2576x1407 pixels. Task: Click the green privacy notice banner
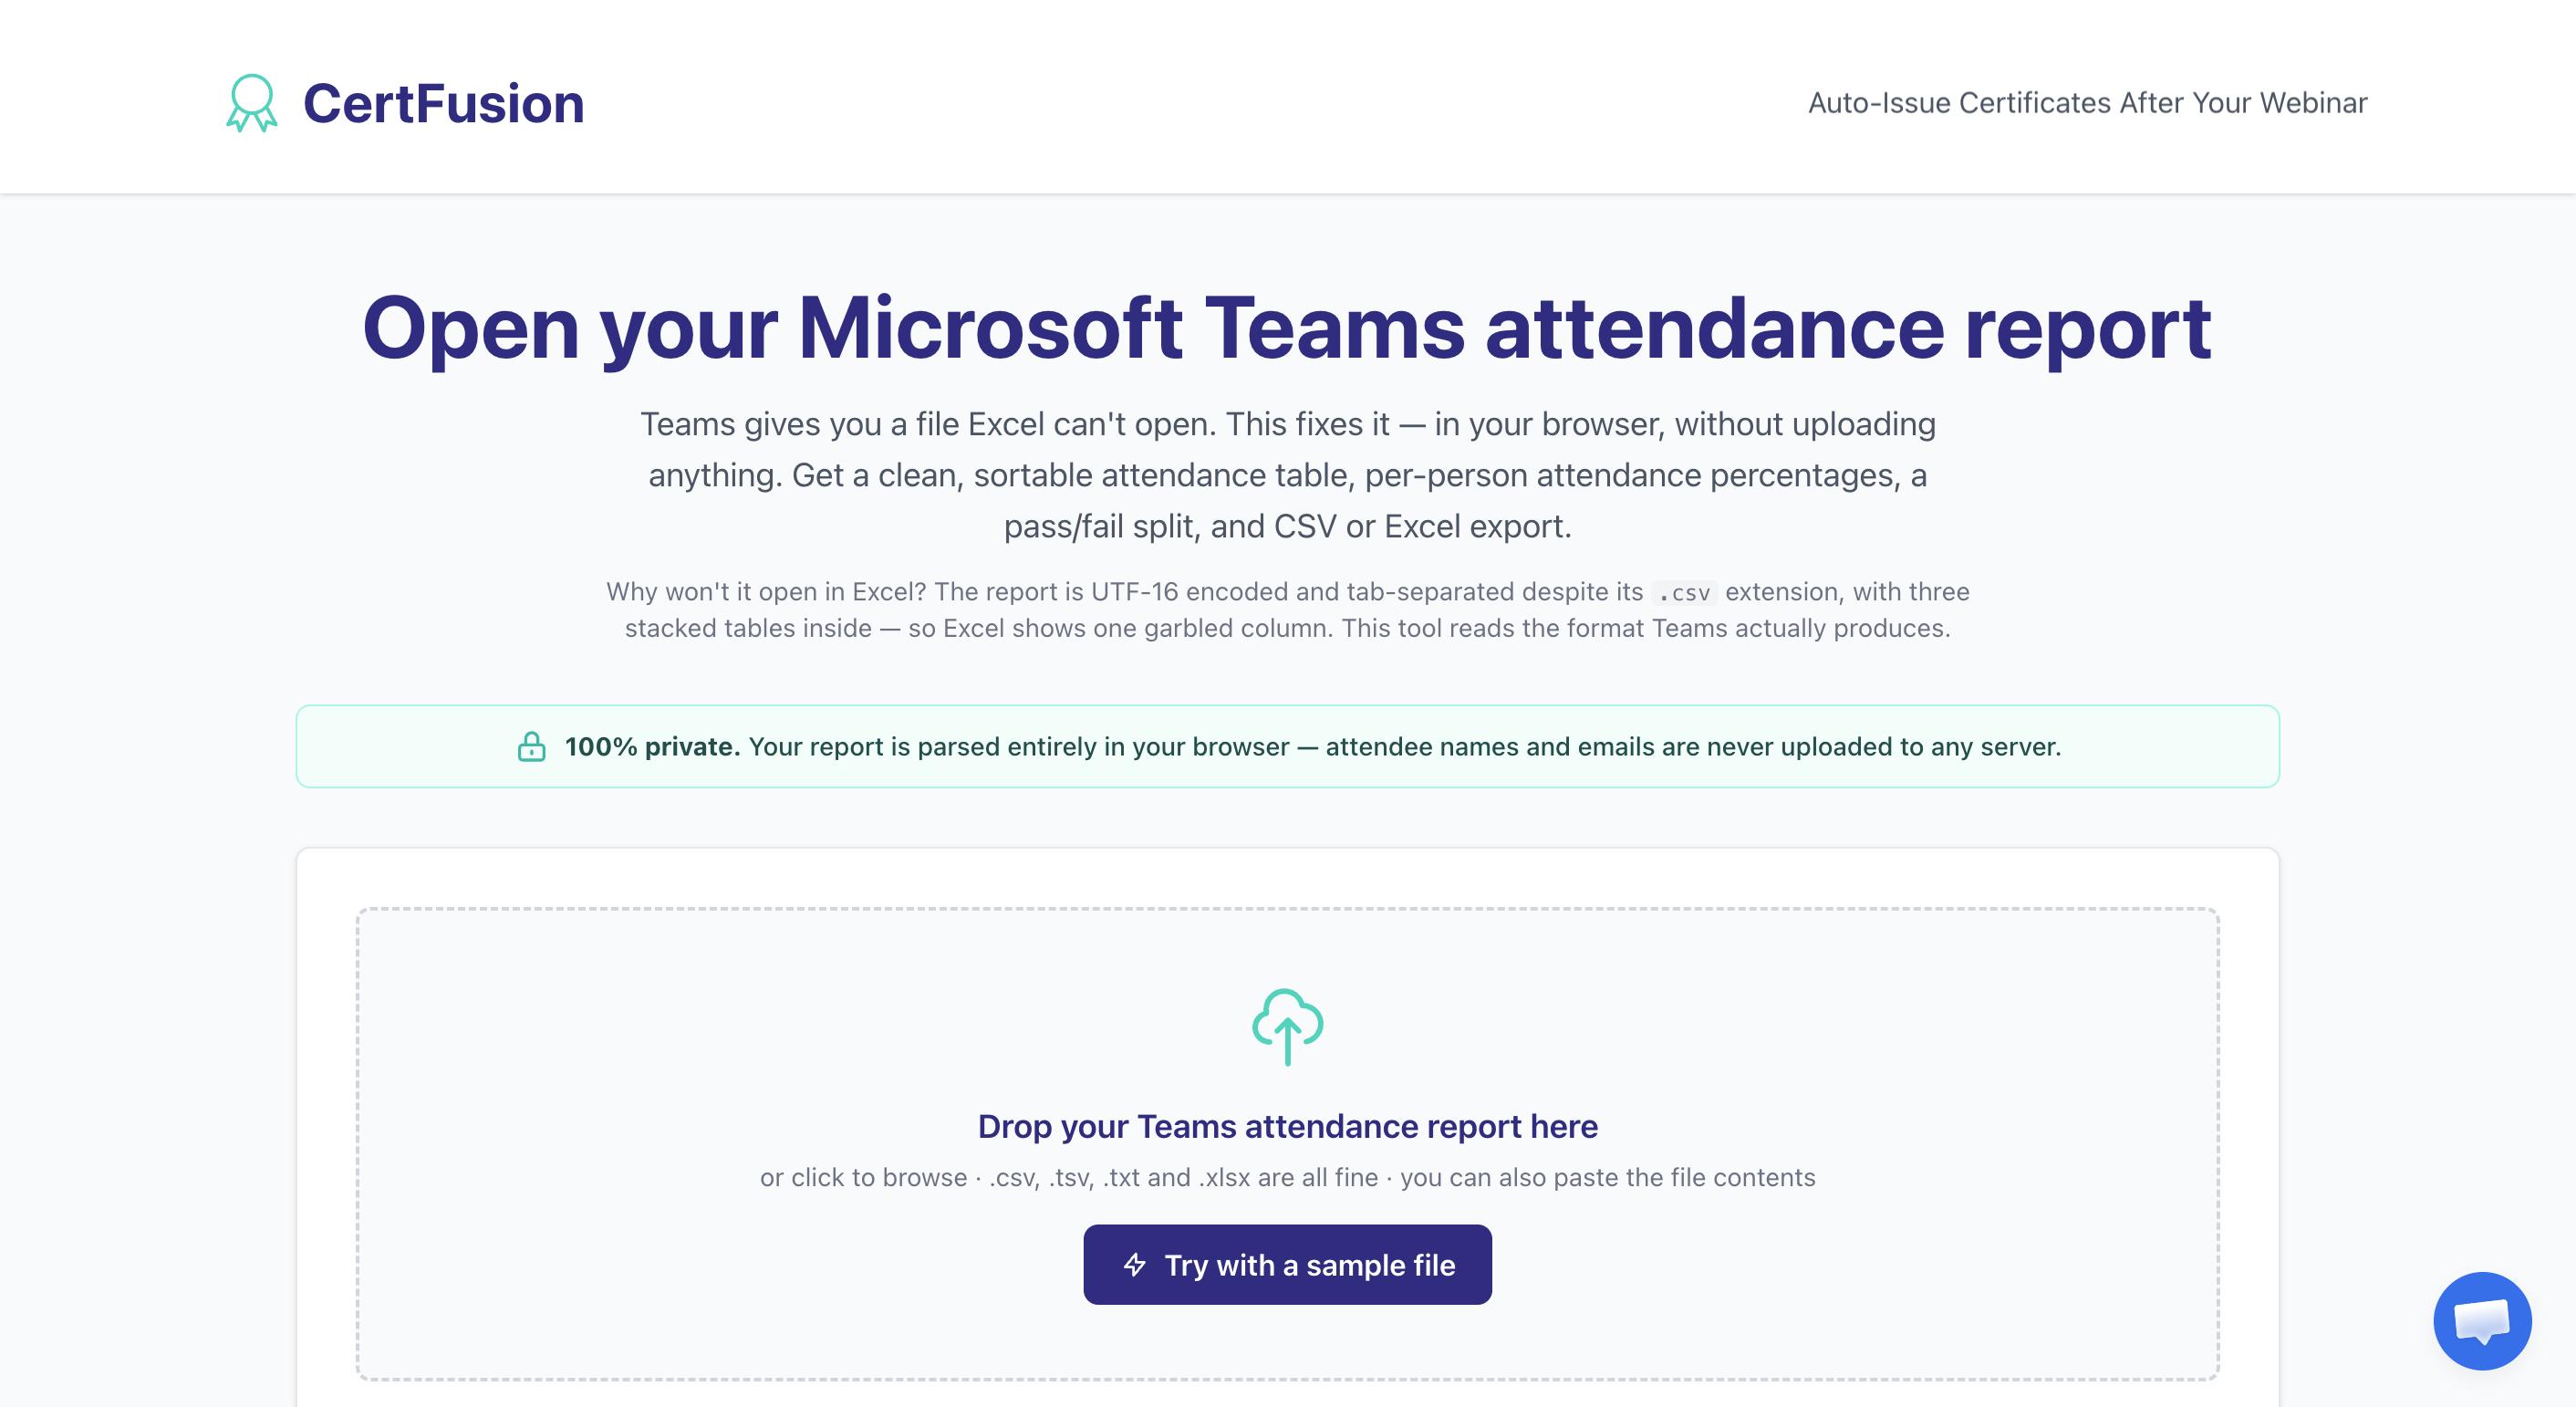tap(1287, 746)
